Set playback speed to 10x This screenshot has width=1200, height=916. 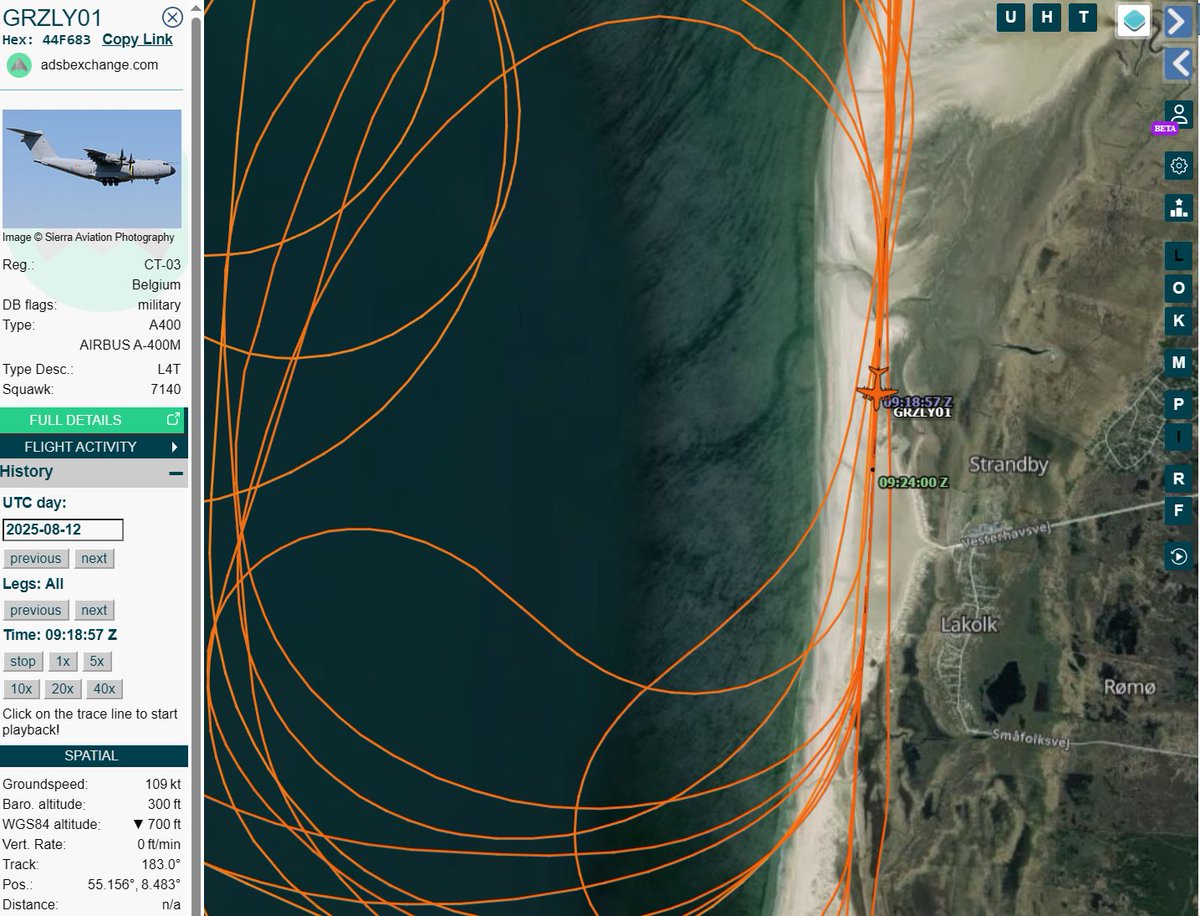(x=21, y=688)
